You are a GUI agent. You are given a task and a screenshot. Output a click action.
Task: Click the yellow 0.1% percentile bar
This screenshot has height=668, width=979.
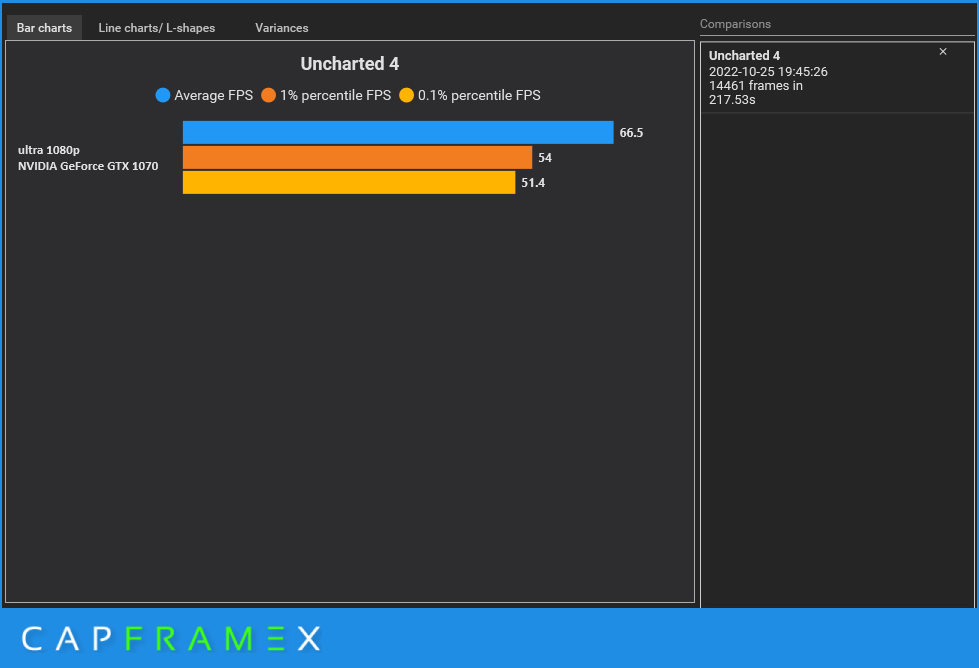[349, 182]
